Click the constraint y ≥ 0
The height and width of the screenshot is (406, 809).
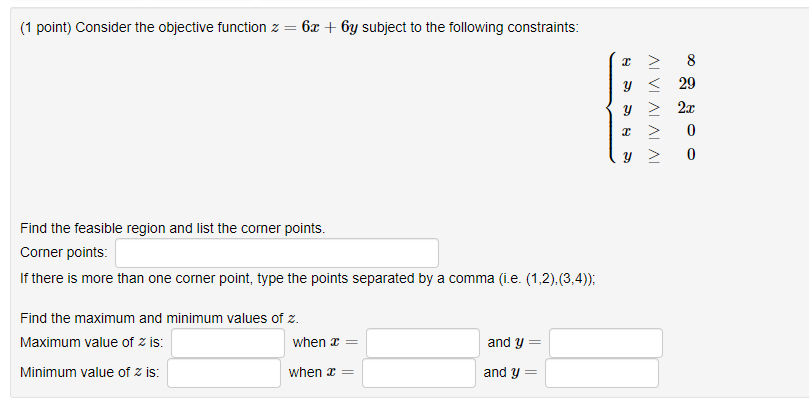[x=658, y=154]
